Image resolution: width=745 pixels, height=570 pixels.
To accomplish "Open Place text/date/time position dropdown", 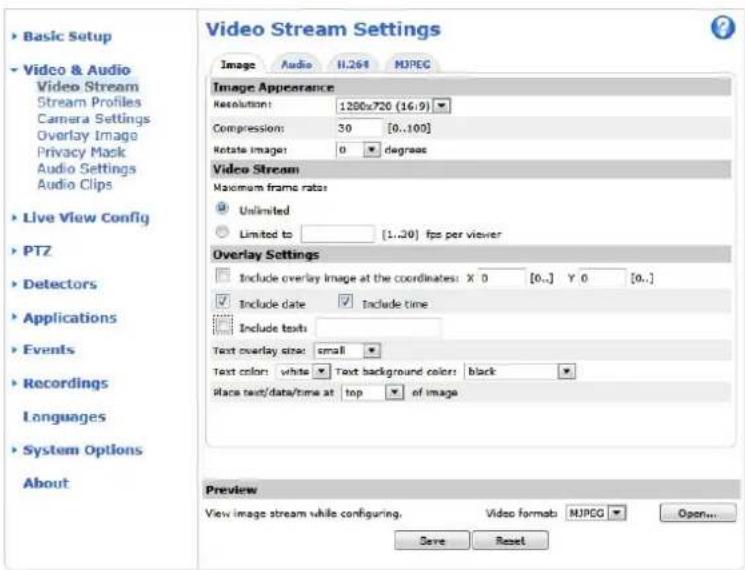I will [x=372, y=392].
